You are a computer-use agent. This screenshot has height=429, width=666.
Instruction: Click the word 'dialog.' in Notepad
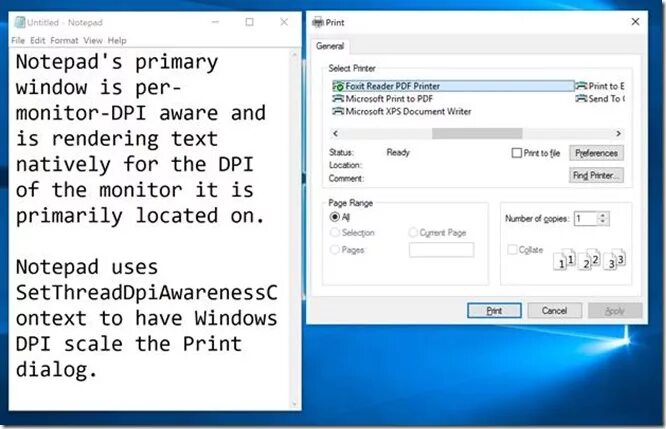(56, 370)
